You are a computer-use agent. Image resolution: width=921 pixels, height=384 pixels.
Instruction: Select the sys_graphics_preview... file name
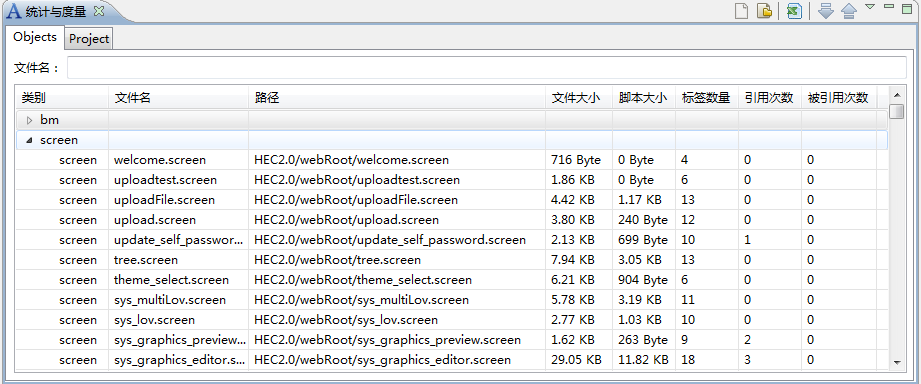click(180, 339)
